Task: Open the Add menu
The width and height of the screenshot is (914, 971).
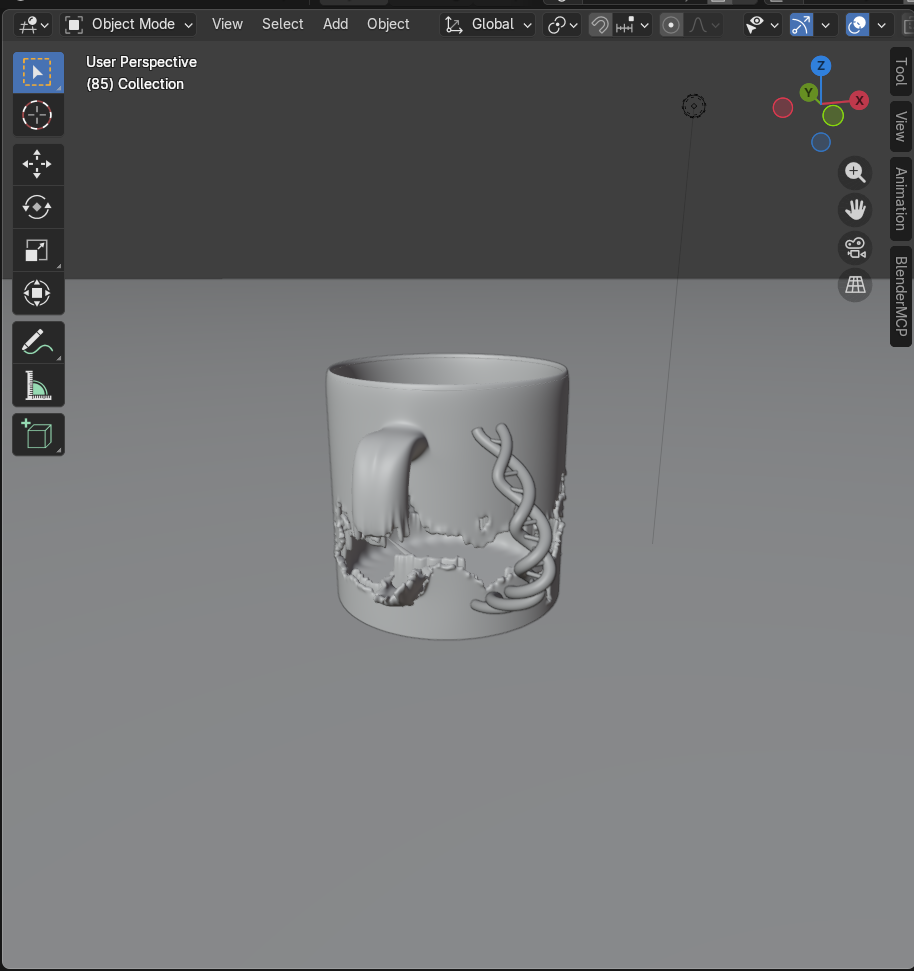Action: (335, 24)
